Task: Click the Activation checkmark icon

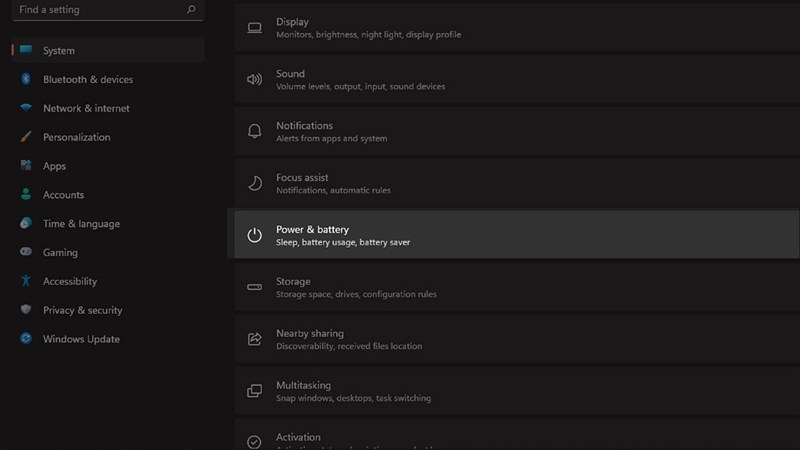Action: point(254,442)
